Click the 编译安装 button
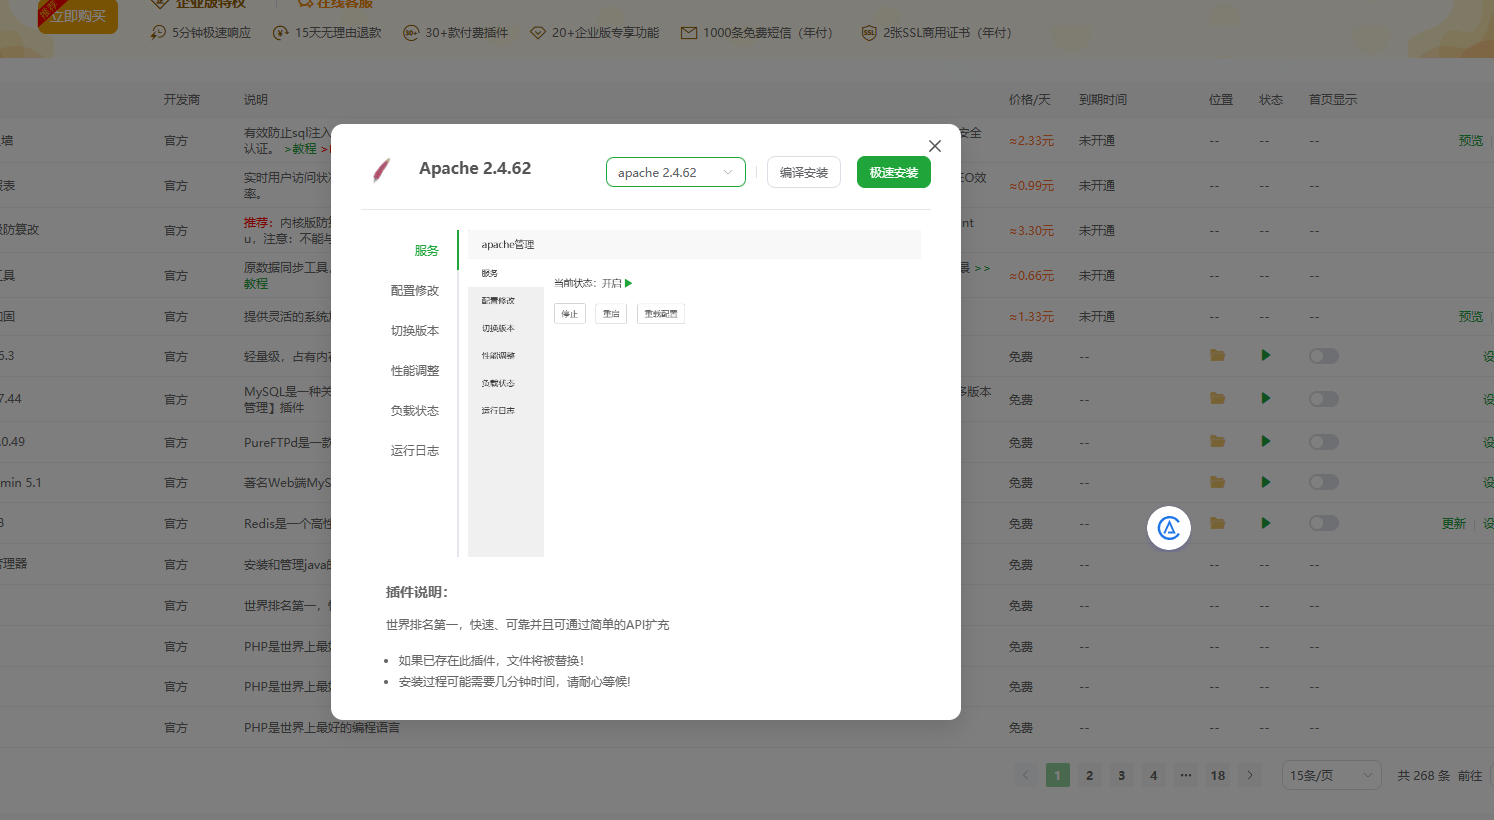The image size is (1494, 820). coord(804,172)
